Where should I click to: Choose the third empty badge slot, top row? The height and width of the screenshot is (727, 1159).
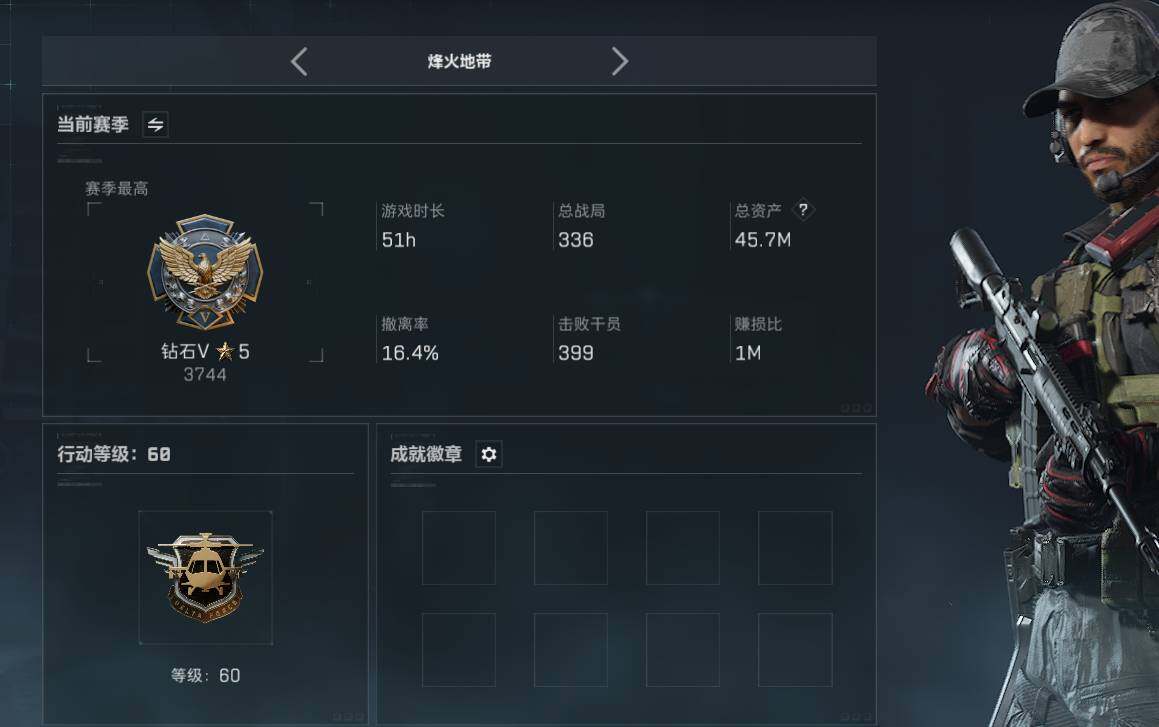(x=683, y=547)
